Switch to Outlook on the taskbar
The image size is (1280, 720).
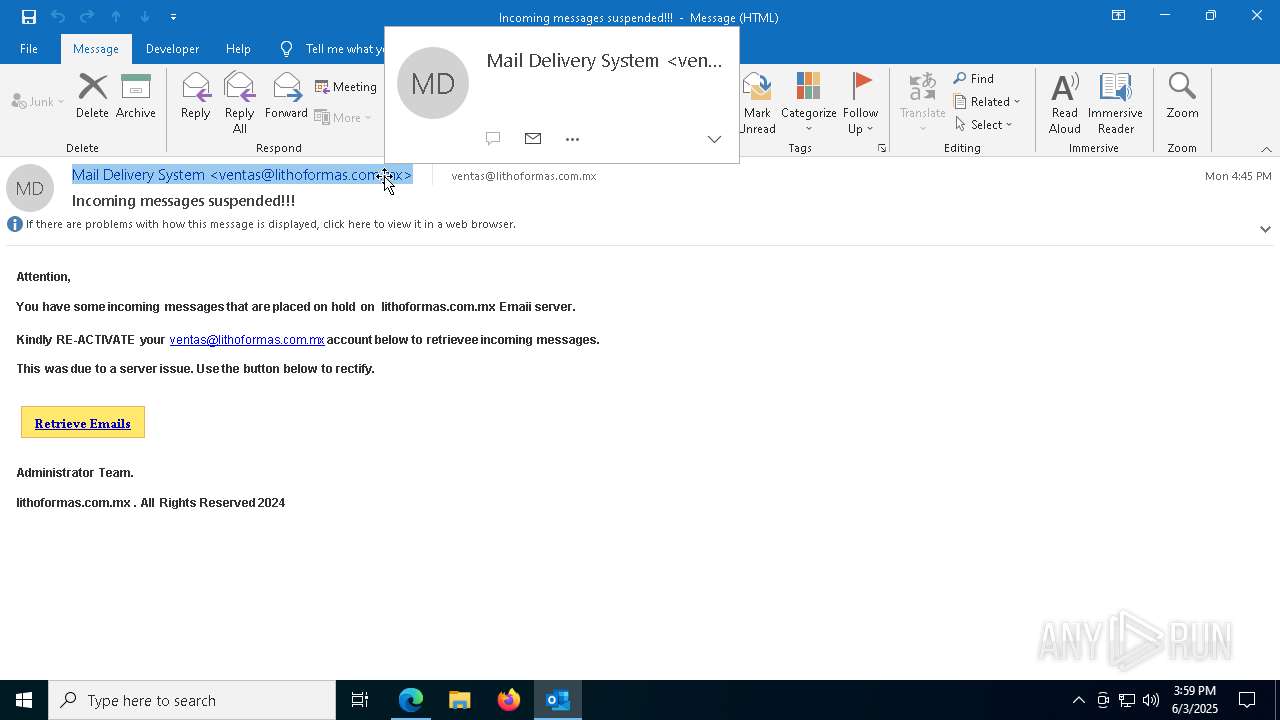tap(558, 700)
